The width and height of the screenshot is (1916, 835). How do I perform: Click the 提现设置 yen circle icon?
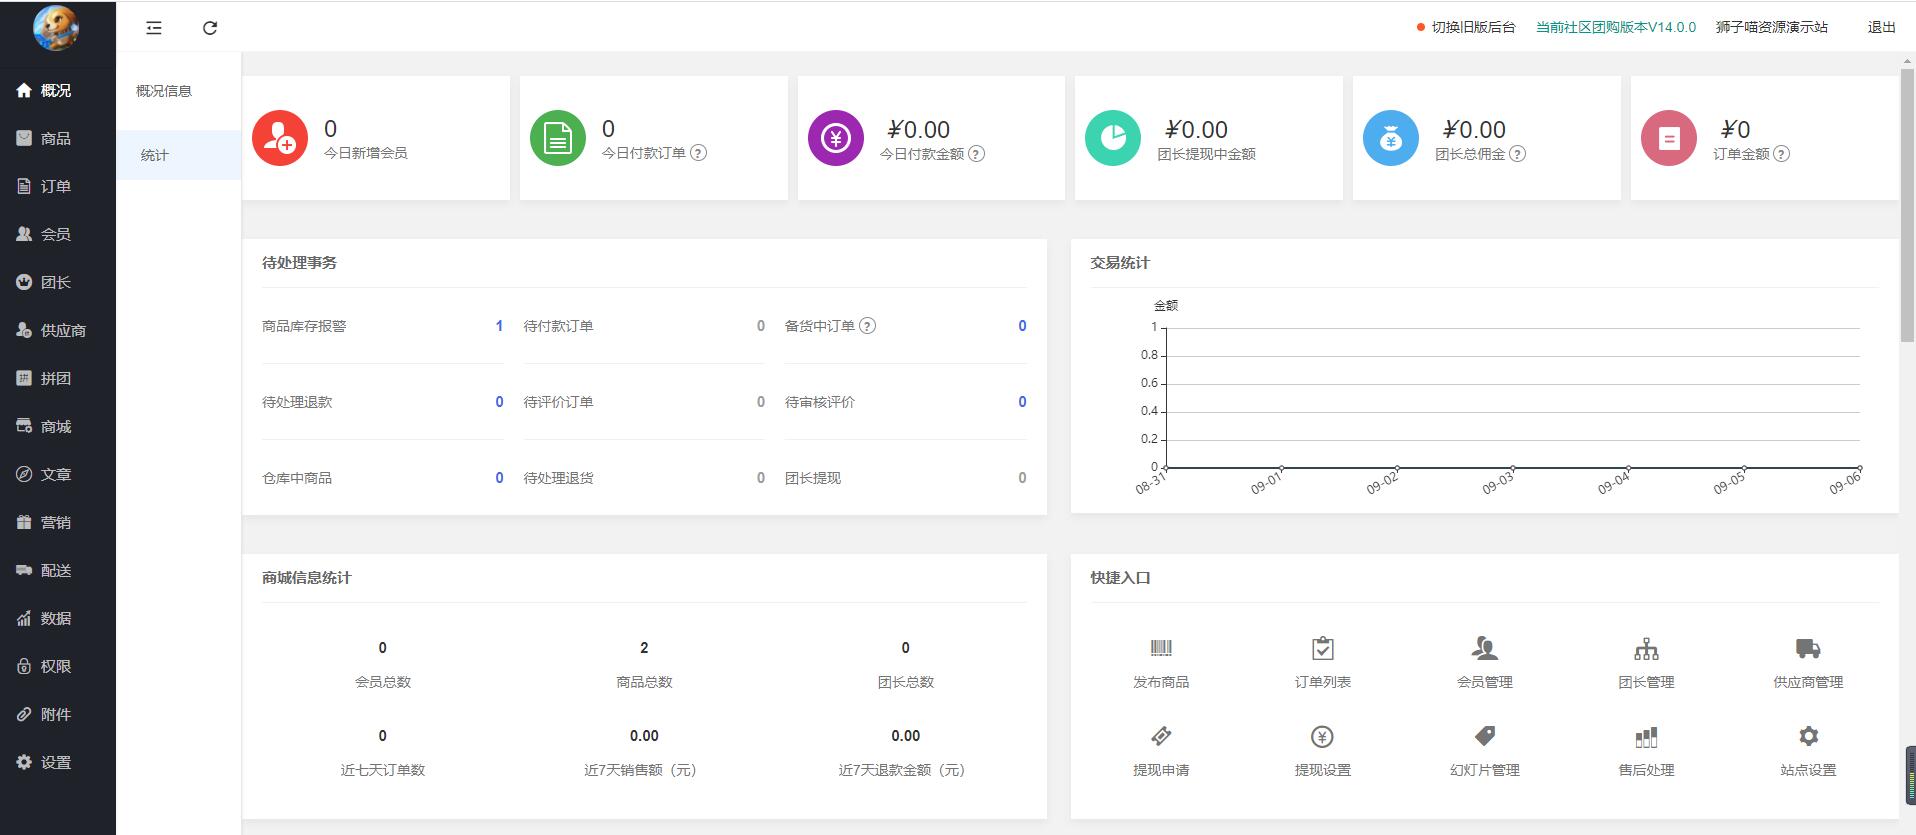(x=1322, y=737)
